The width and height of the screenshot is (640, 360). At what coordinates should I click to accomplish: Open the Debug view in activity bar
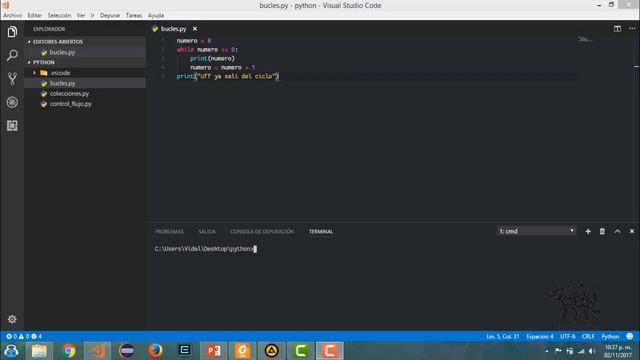(12, 102)
